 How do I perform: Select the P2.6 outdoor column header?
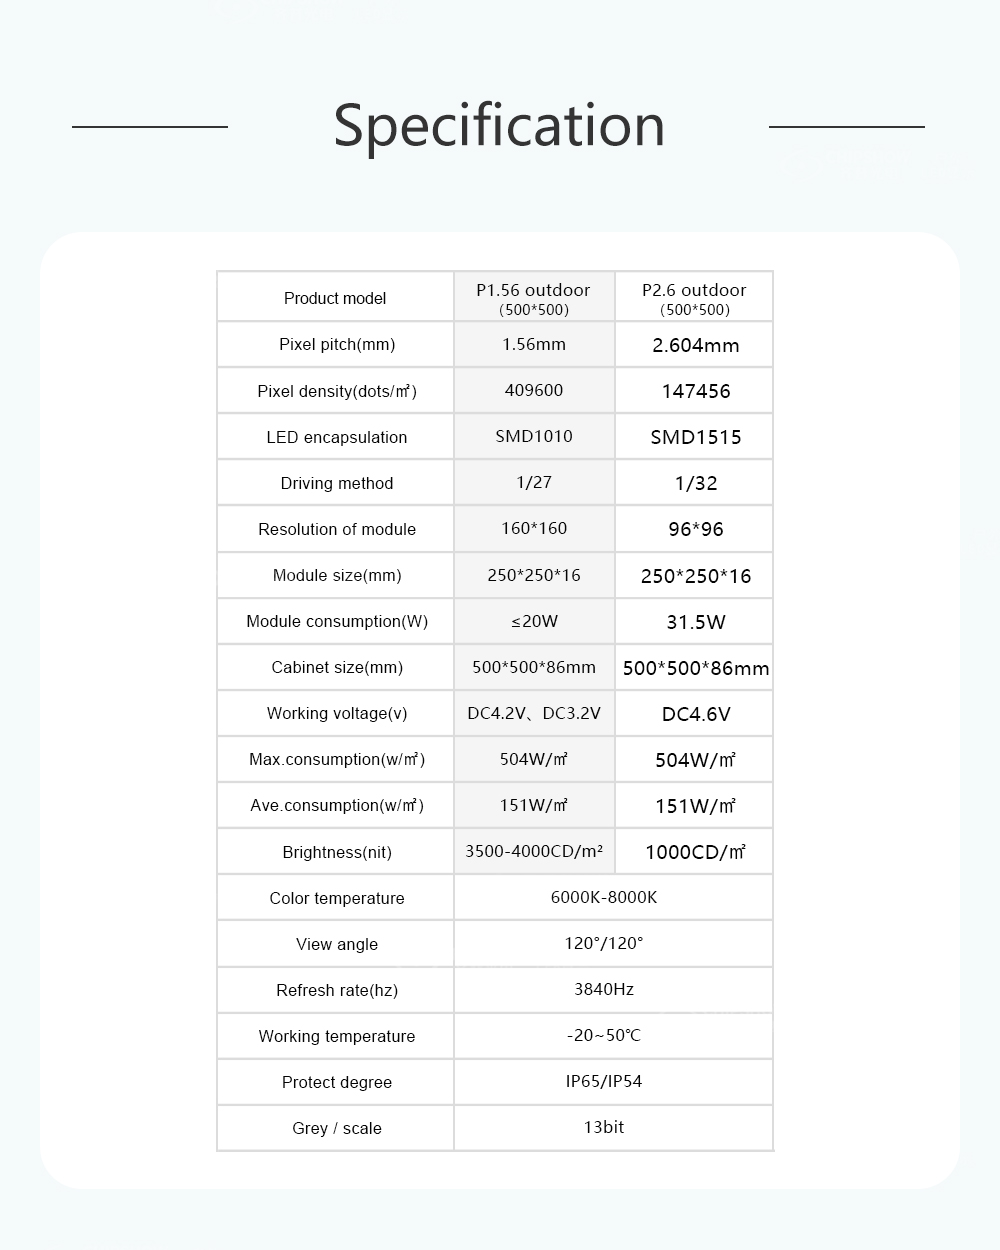694,297
